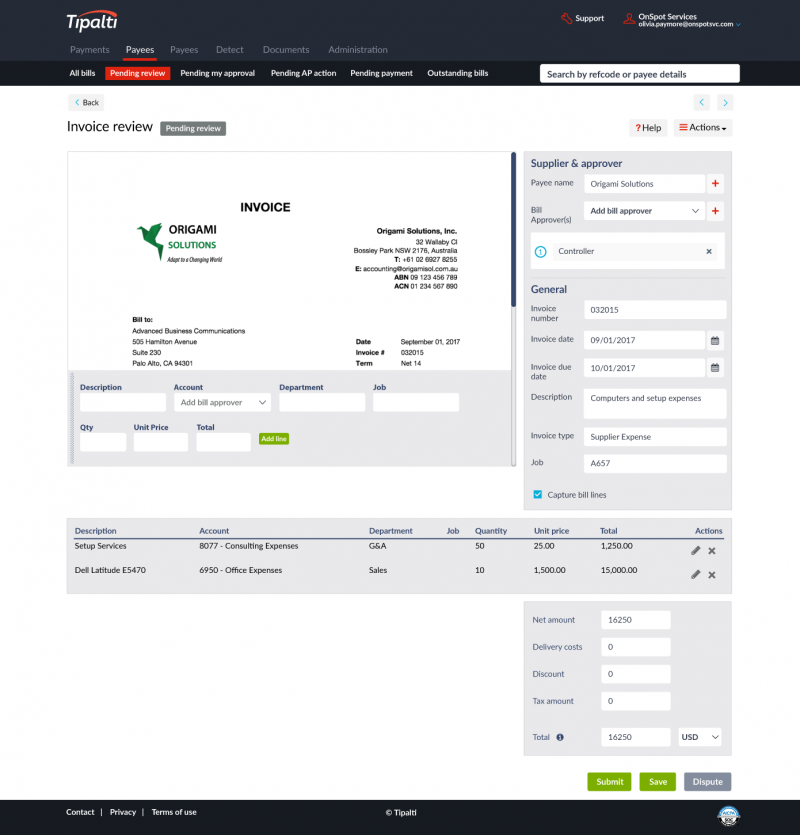Click the Tipalti logo
Image resolution: width=800 pixels, height=835 pixels.
[91, 19]
